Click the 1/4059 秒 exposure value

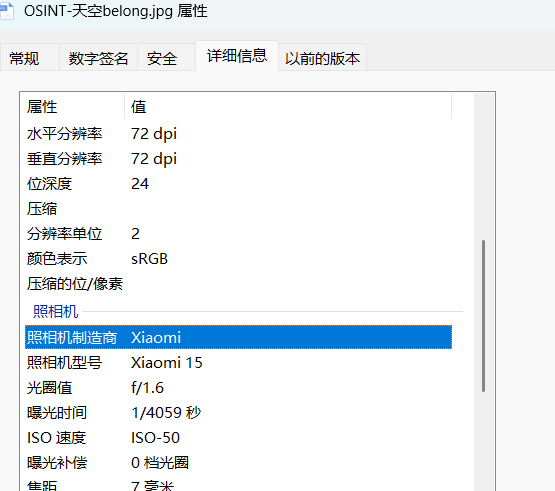pos(166,413)
